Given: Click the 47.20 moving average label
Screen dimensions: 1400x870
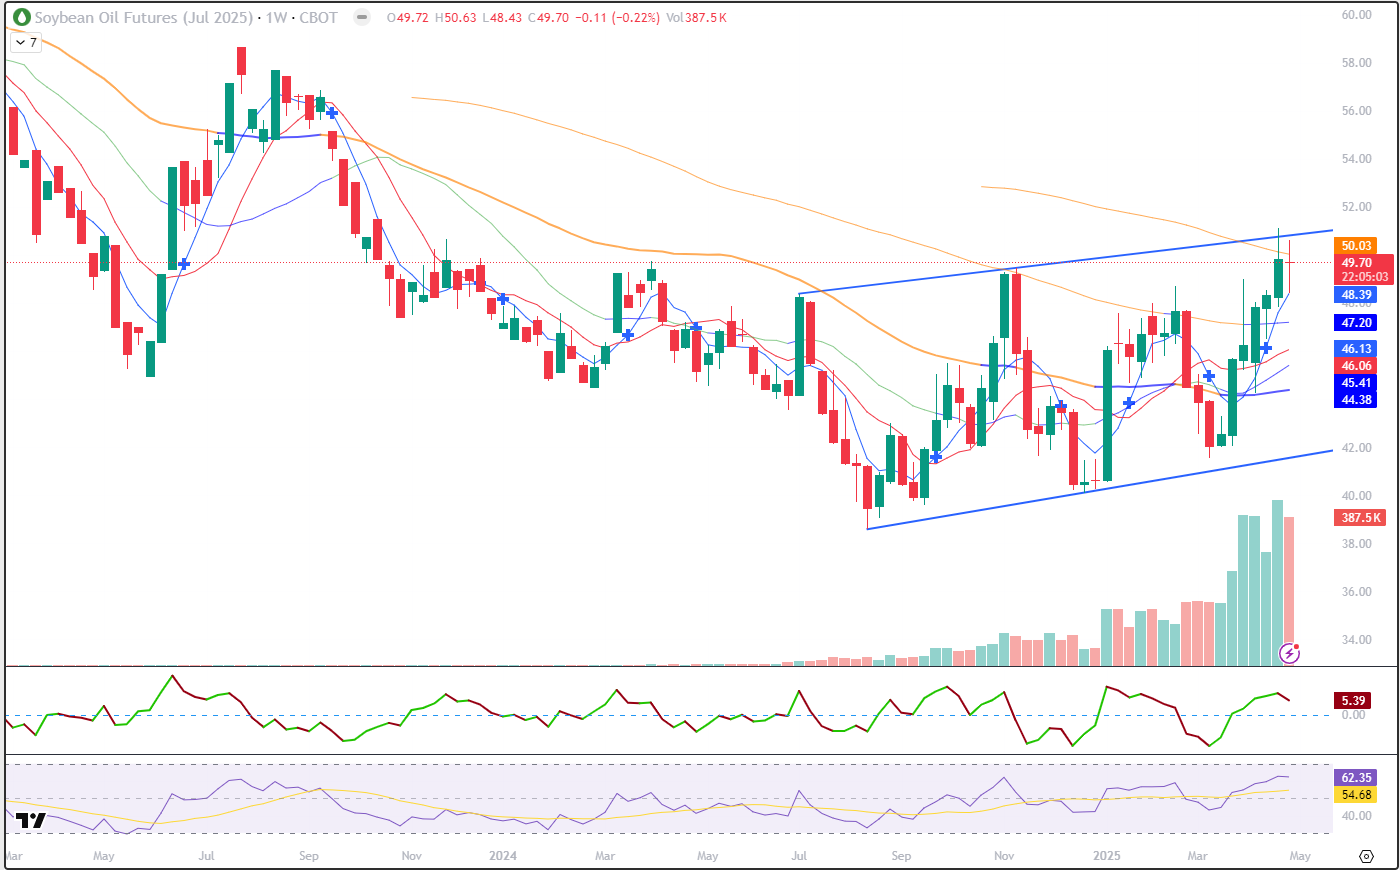Looking at the screenshot, I should 1356,323.
